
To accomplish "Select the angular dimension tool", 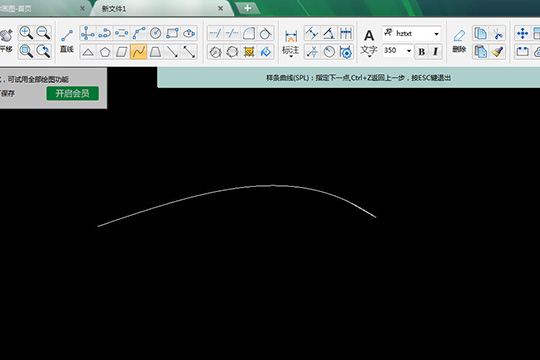I will pyautogui.click(x=329, y=33).
